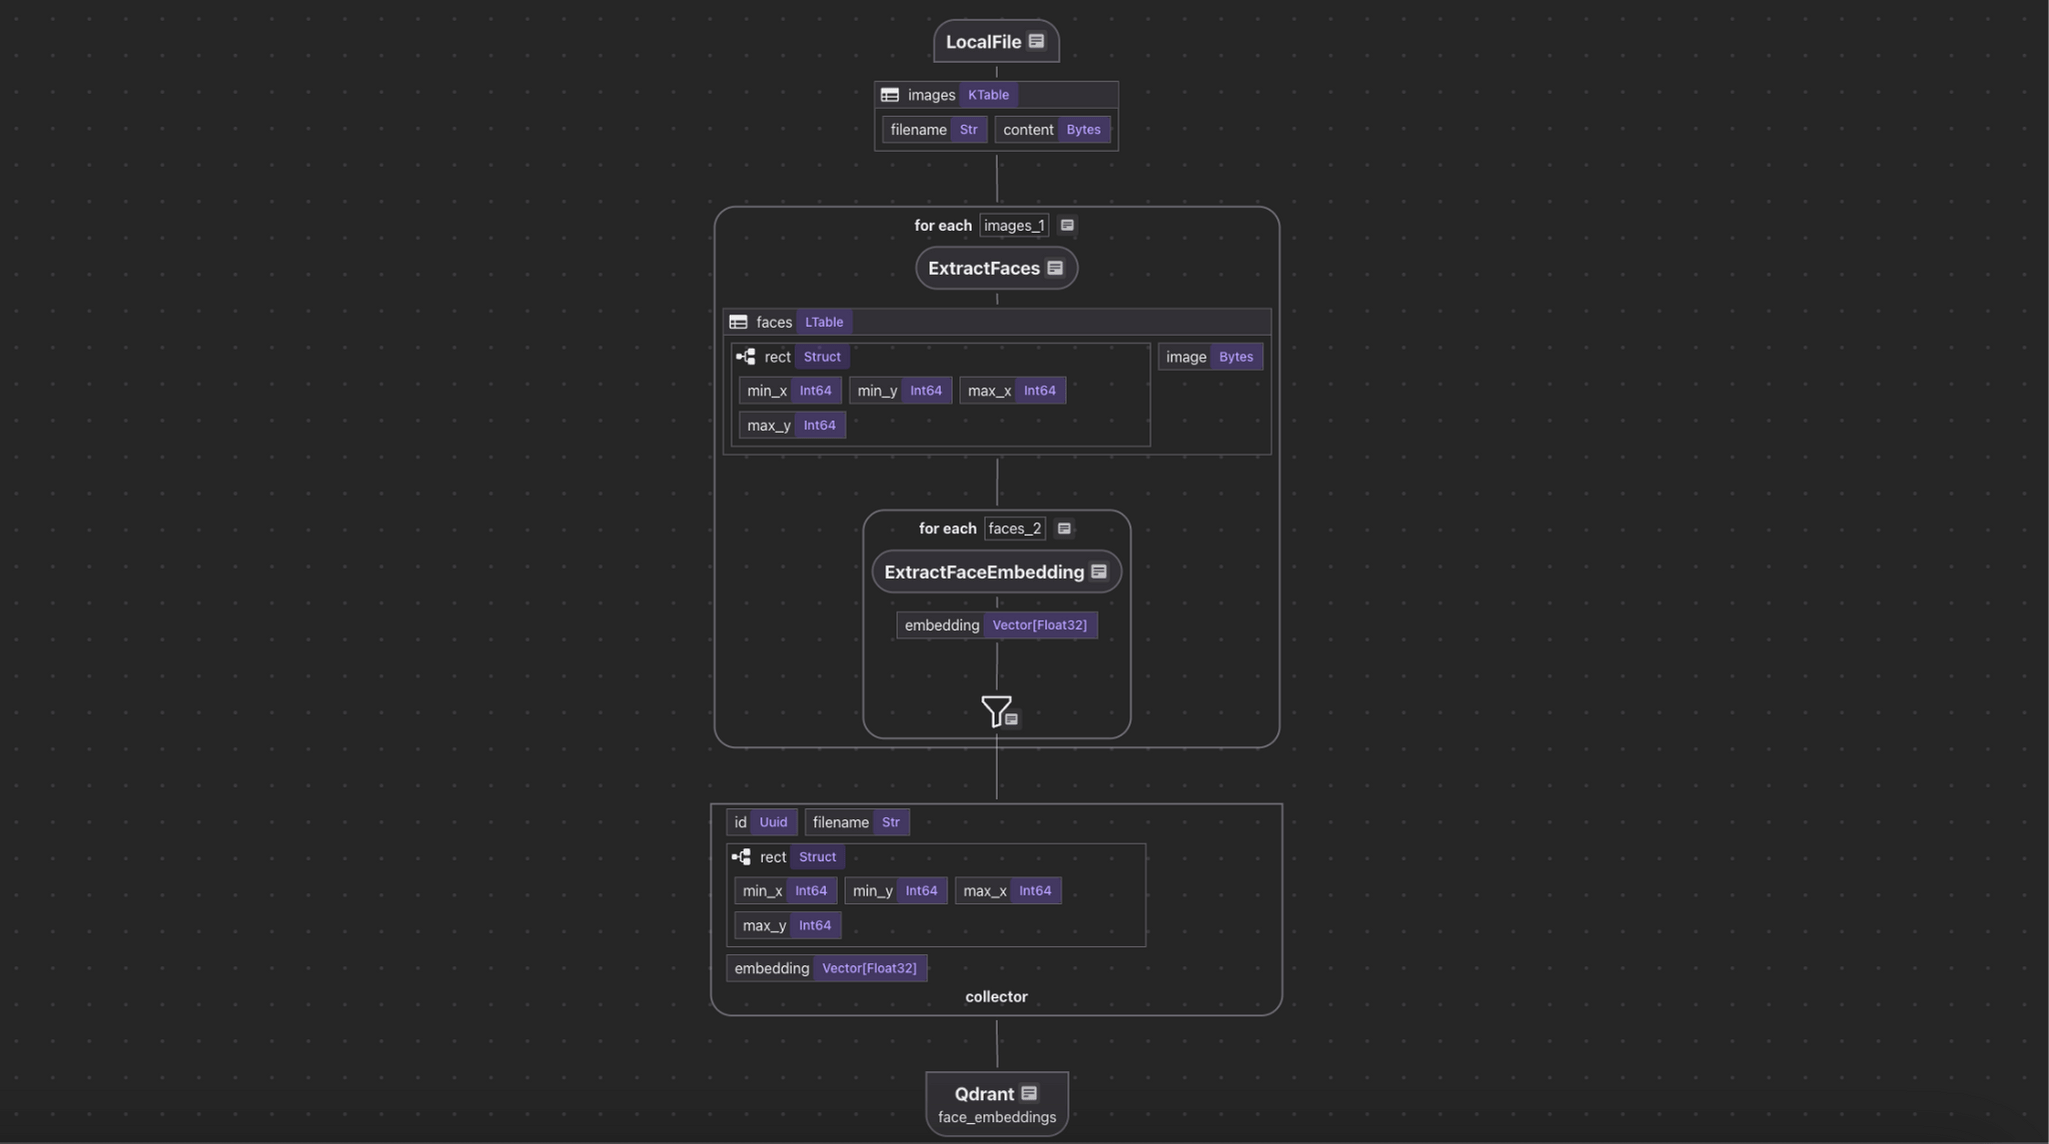Select the face_embeddings label under Qdrant
Image resolution: width=2049 pixels, height=1144 pixels.
click(996, 1116)
